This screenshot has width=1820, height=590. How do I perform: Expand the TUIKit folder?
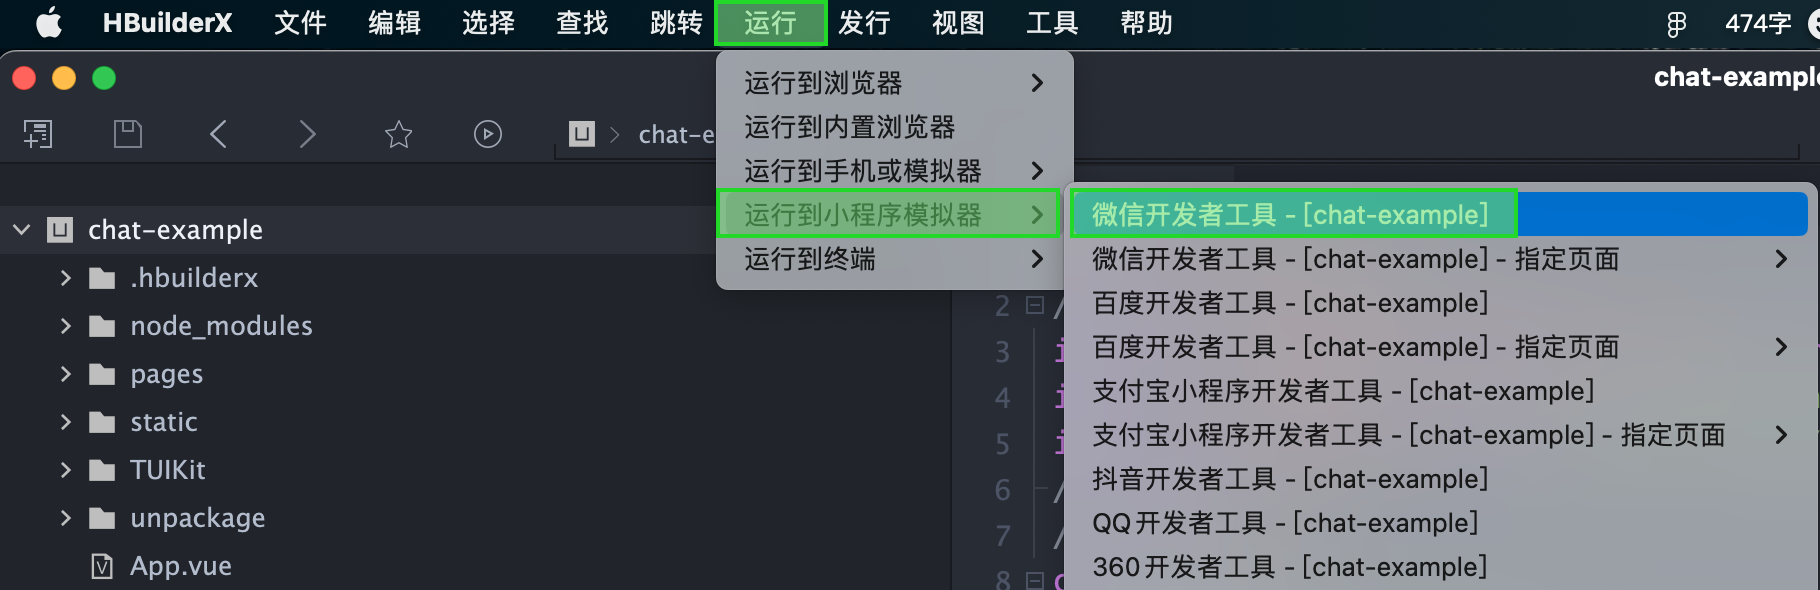click(66, 470)
